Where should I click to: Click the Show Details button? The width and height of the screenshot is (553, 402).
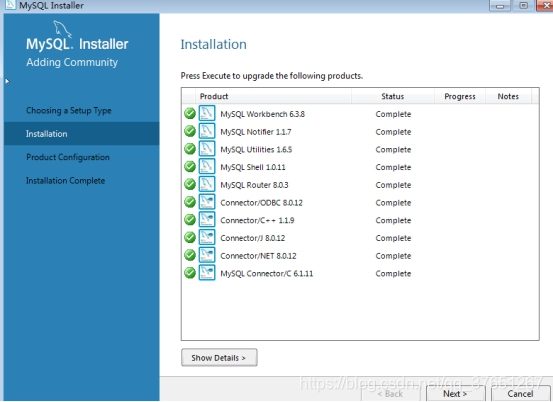click(x=219, y=358)
